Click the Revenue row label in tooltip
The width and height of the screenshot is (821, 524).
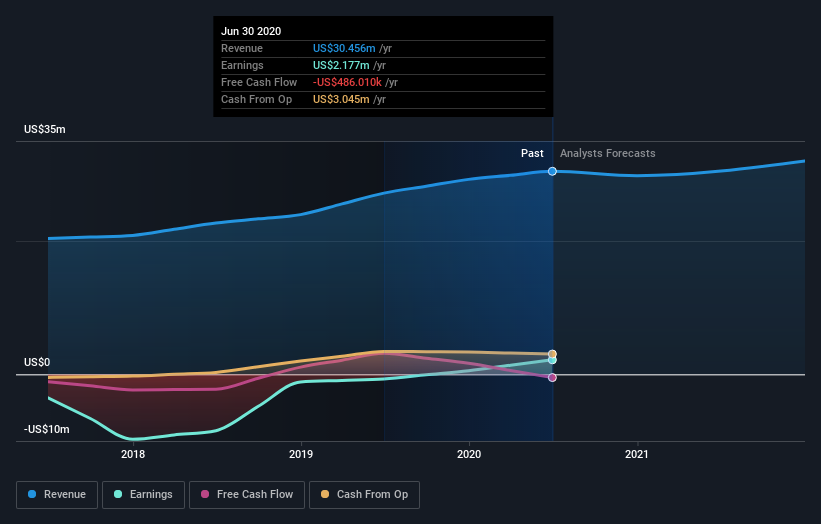click(x=242, y=48)
